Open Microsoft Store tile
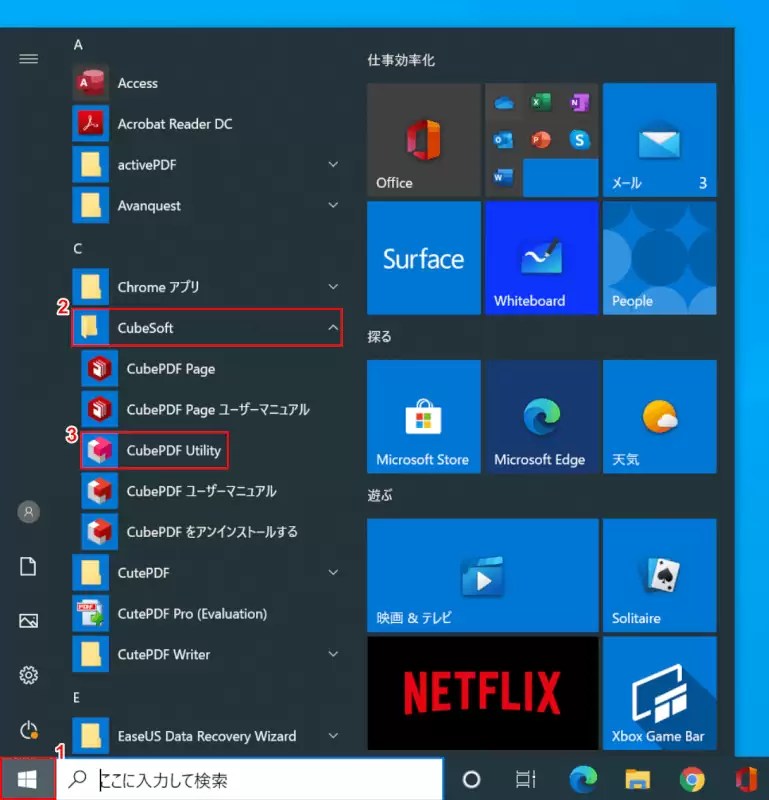Viewport: 769px width, 800px height. pyautogui.click(x=424, y=416)
